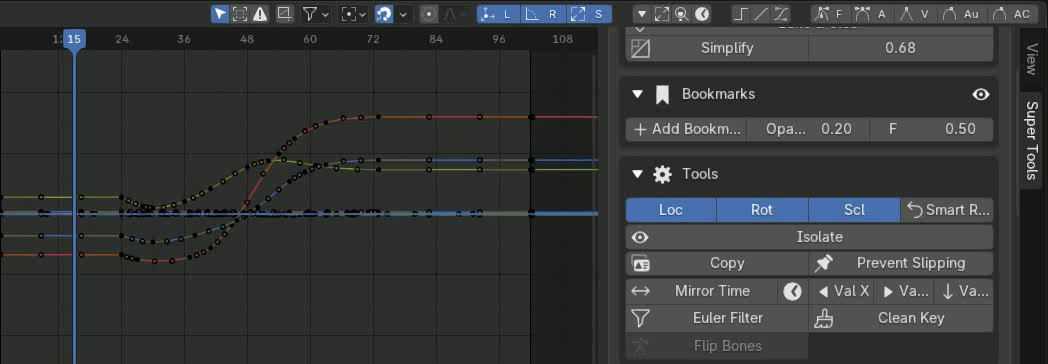The width and height of the screenshot is (1048, 364).
Task: Open the triangle dropdown in header toolbar
Action: pyautogui.click(x=642, y=13)
